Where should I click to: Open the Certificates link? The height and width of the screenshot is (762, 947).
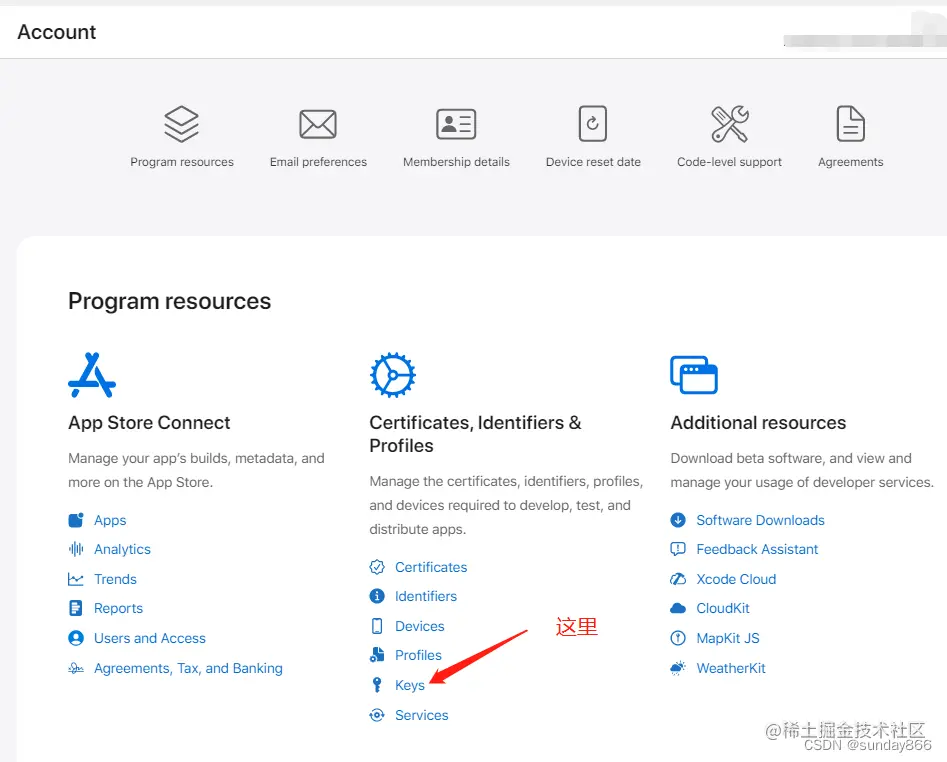431,567
